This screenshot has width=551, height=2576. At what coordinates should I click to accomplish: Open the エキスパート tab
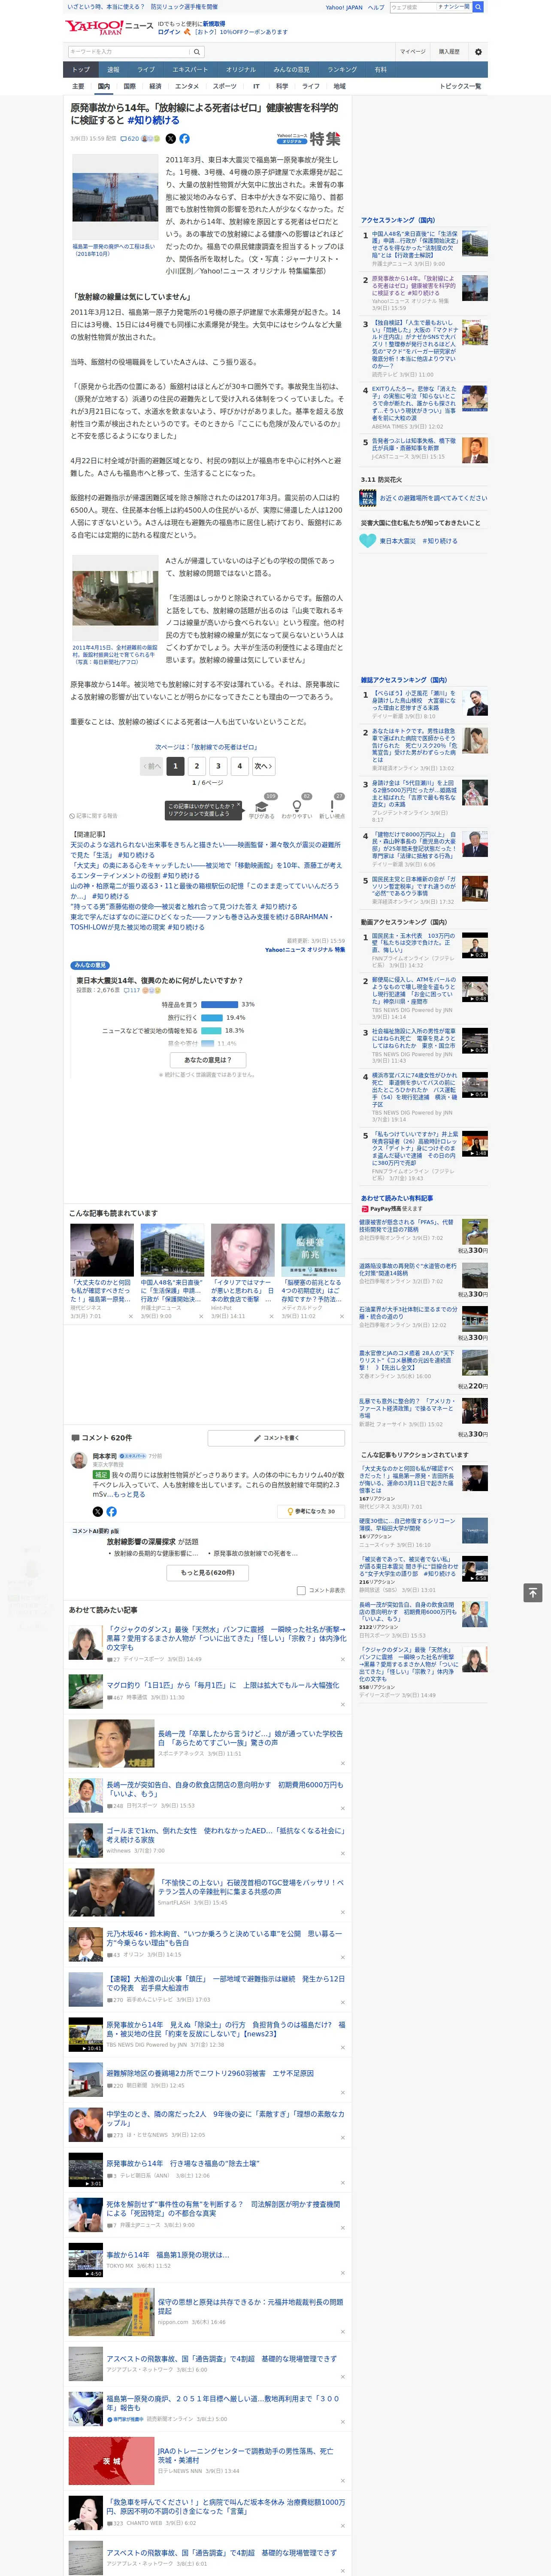point(190,70)
